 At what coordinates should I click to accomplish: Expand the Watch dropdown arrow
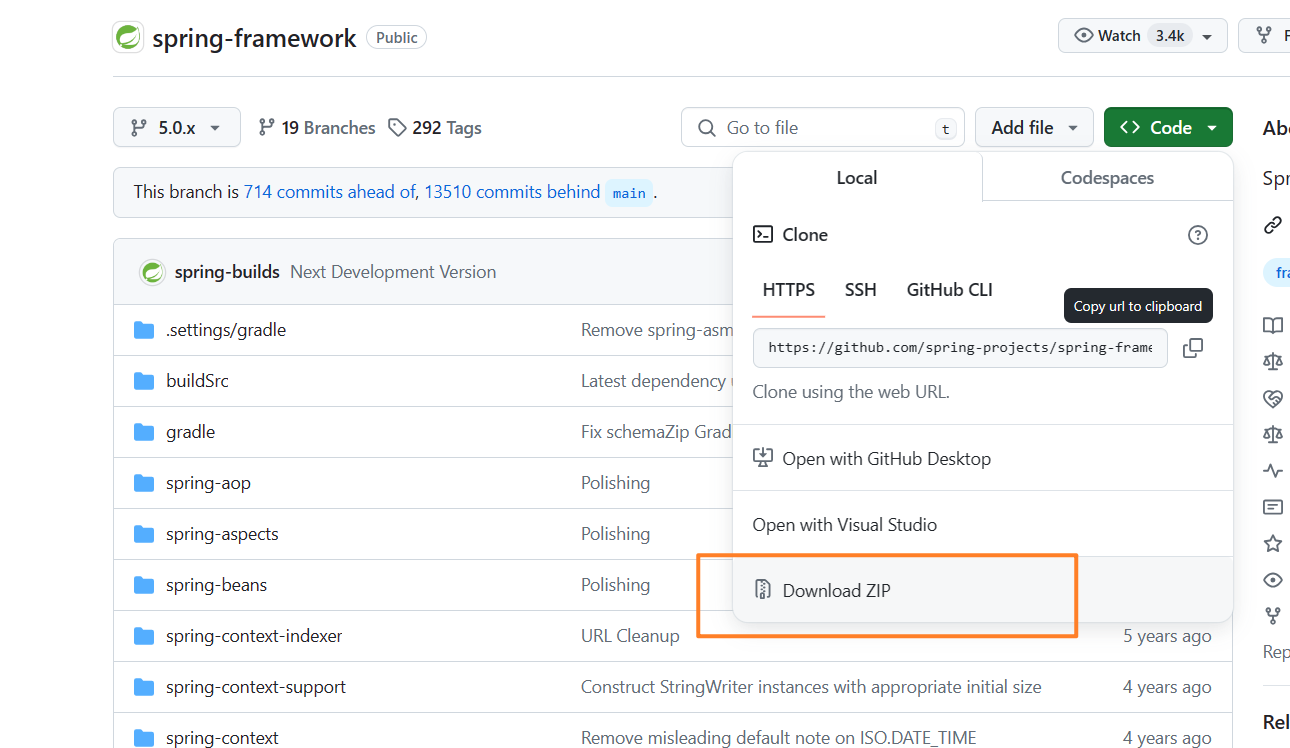pos(1207,36)
